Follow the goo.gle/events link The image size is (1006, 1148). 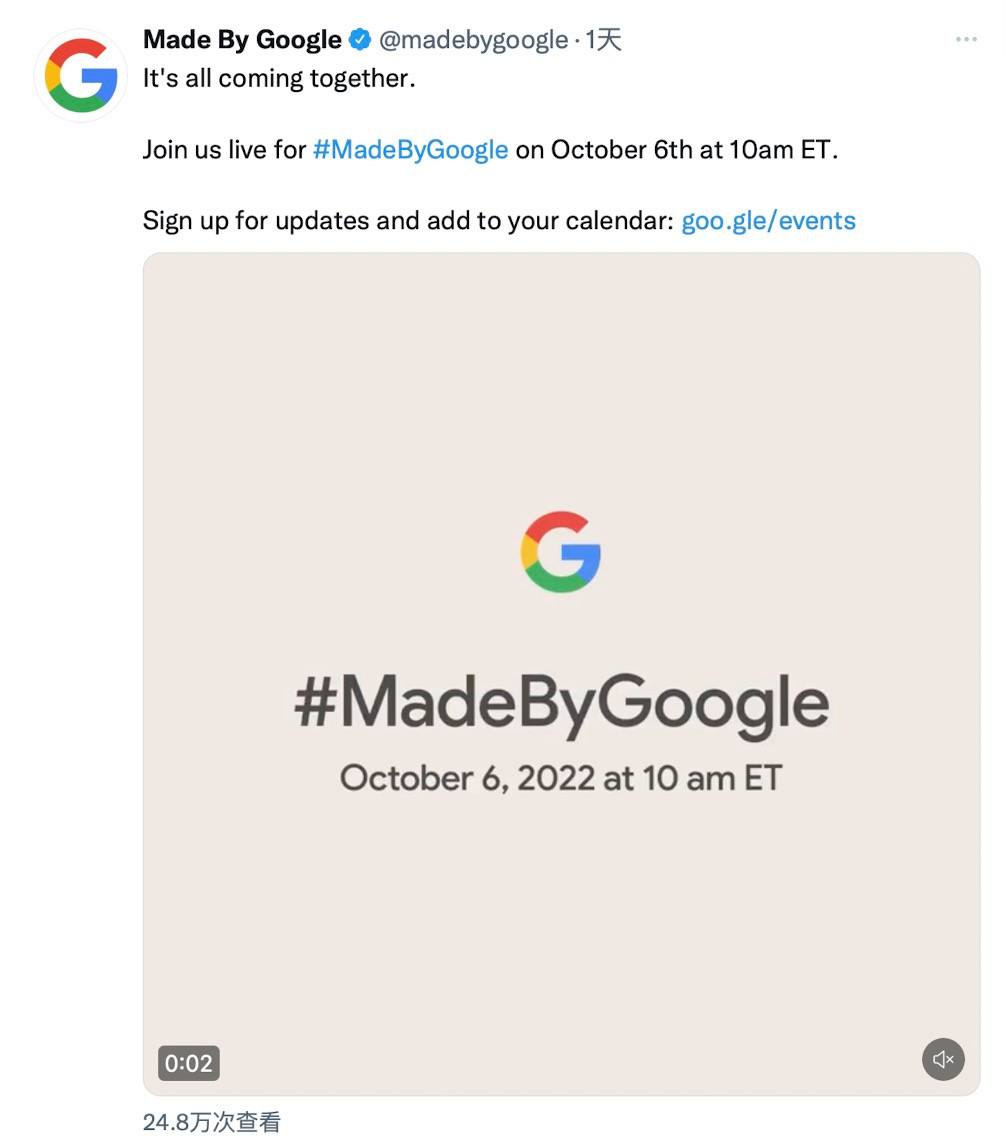point(768,220)
